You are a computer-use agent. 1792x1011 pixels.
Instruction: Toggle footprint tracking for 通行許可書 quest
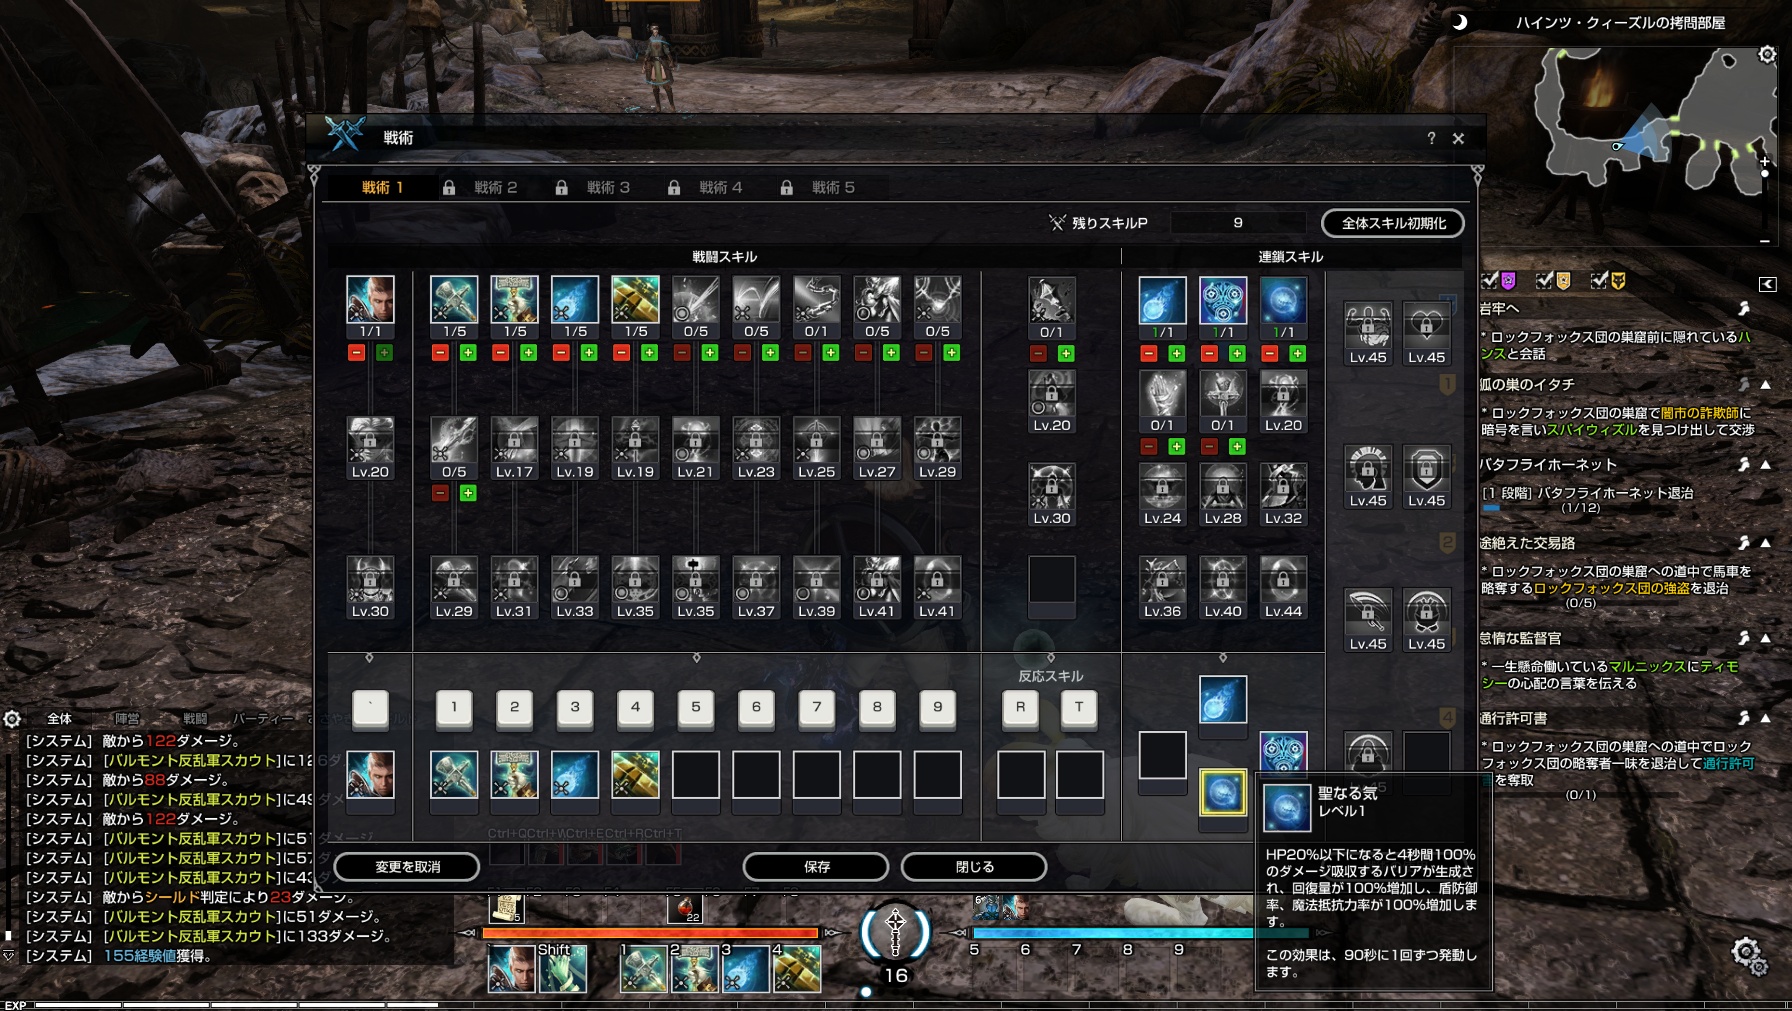pos(1744,717)
